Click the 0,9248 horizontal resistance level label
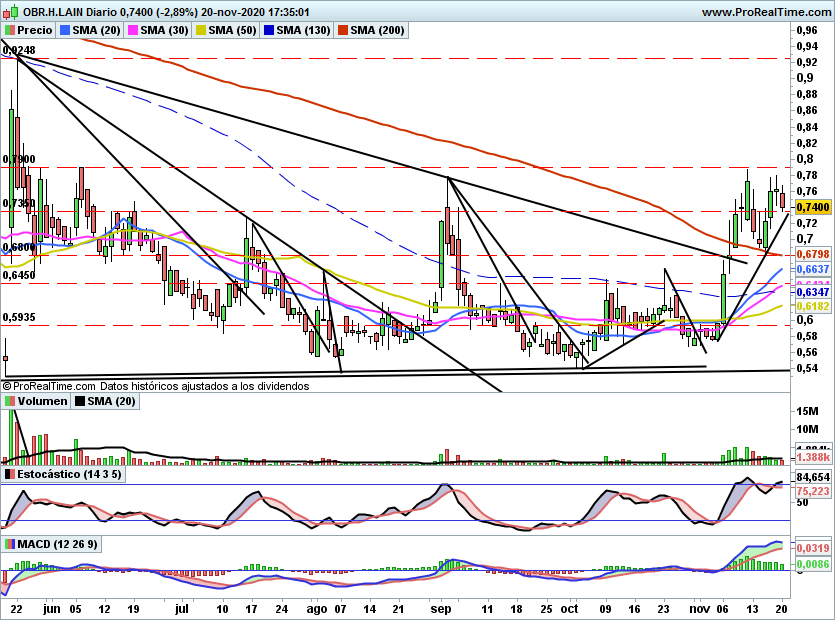 (x=19, y=50)
